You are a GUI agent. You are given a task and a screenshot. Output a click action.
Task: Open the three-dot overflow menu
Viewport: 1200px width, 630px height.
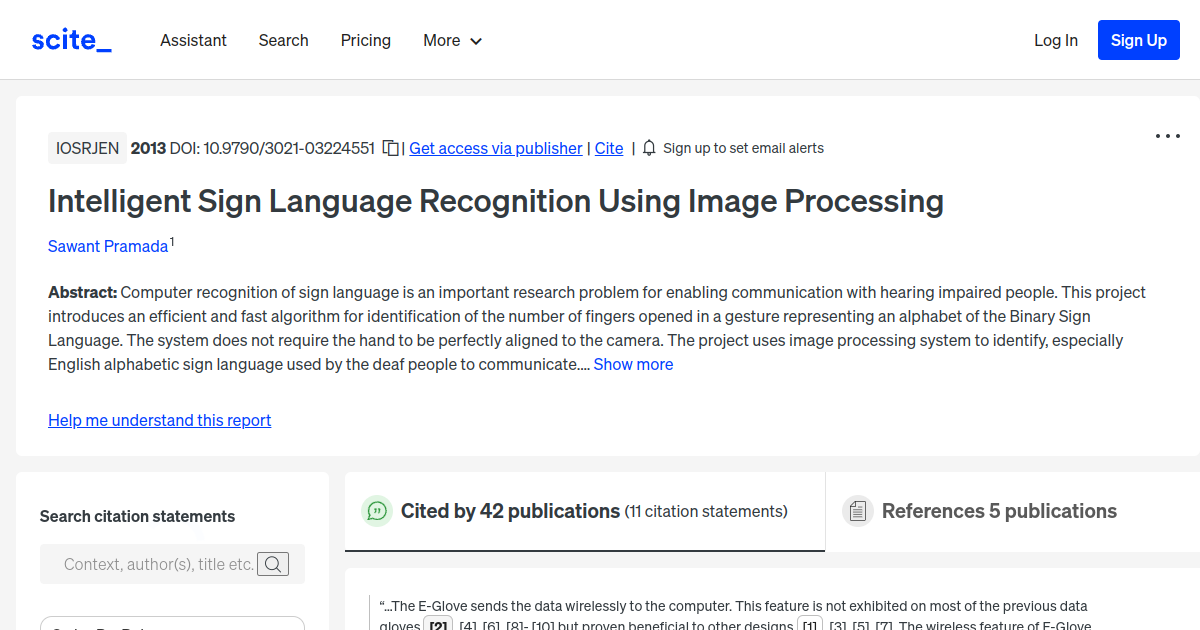[x=1167, y=136]
